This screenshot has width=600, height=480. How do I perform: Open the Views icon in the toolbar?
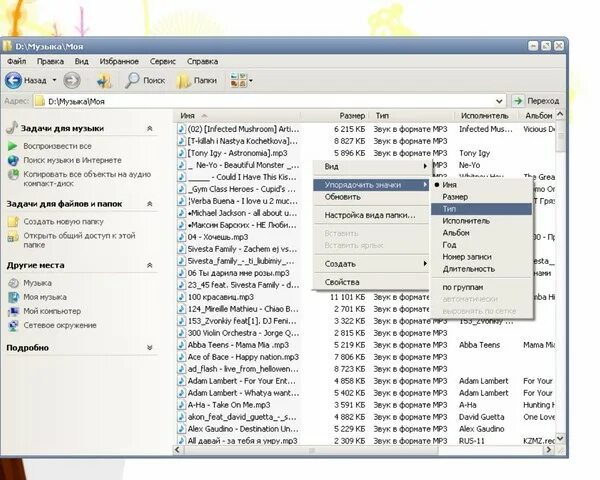238,80
